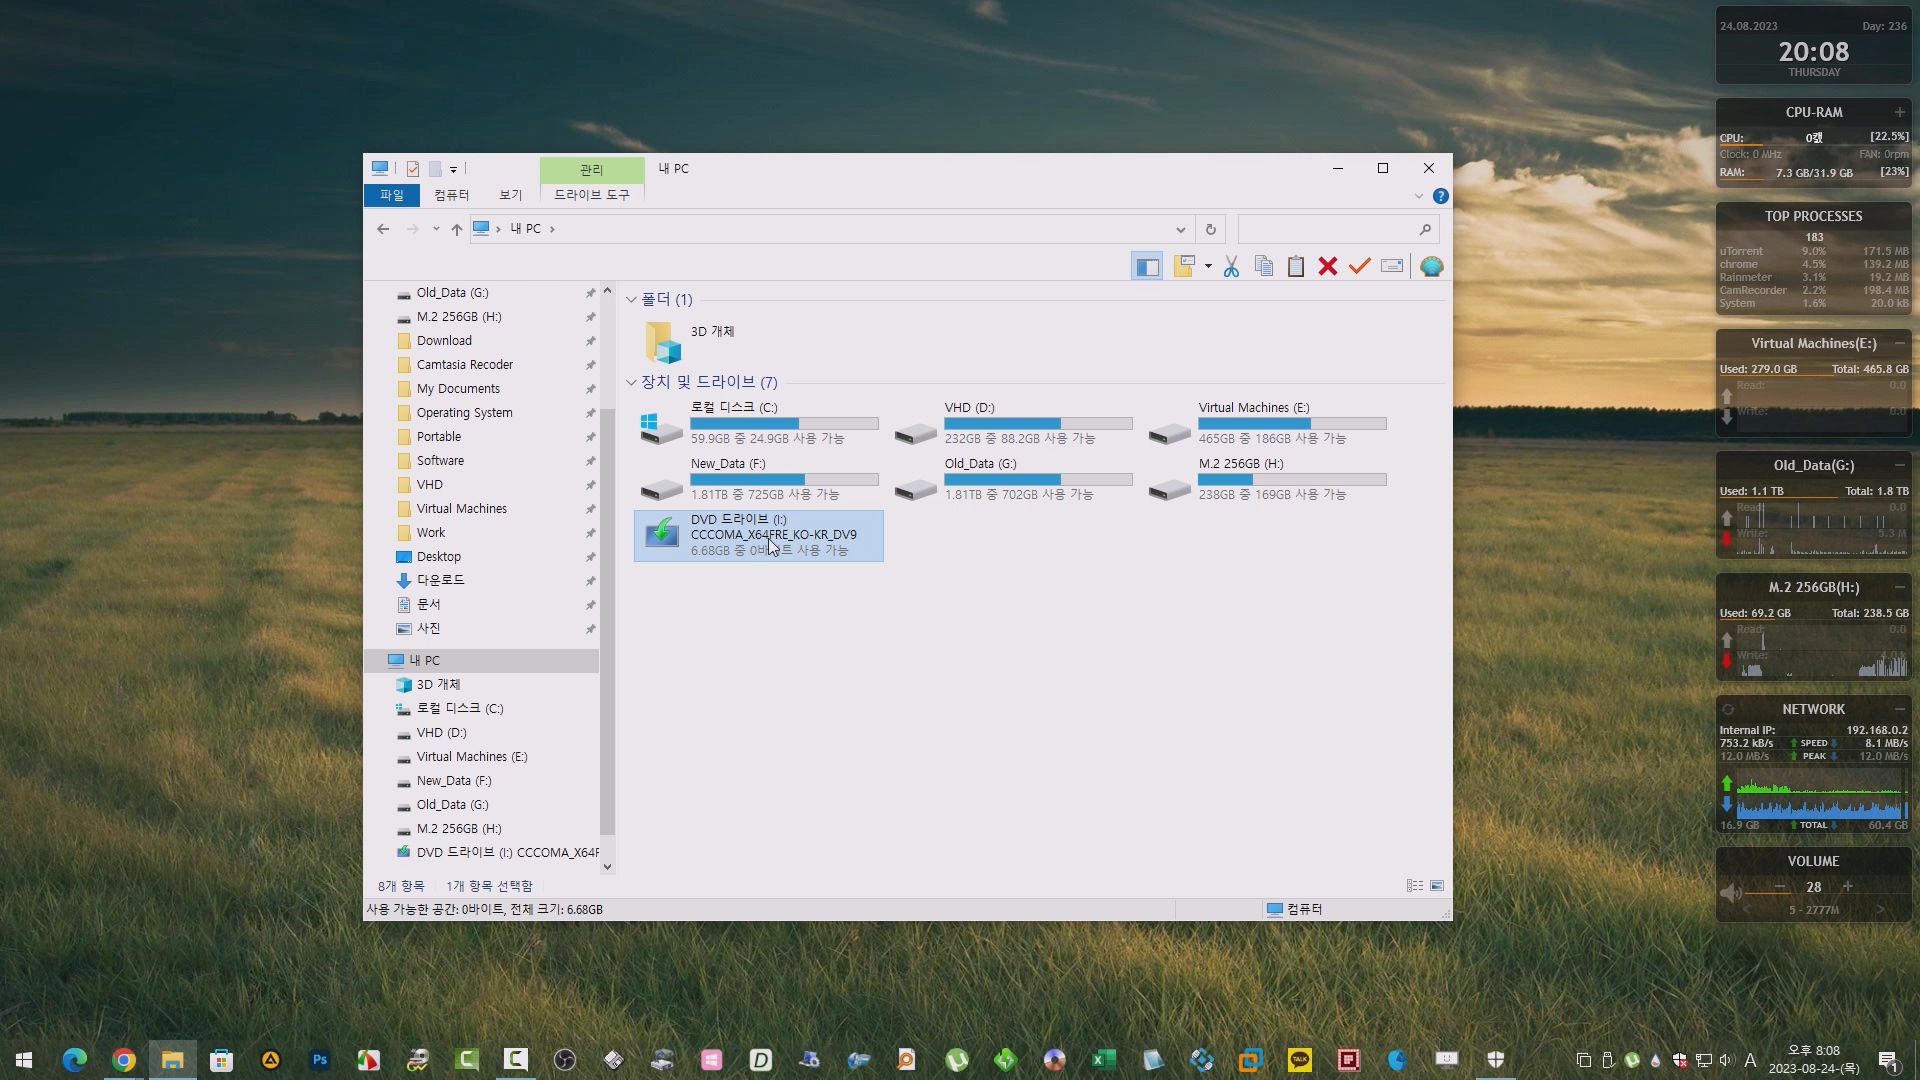1920x1080 pixels.
Task: Select VHD (D:) drive in main pane
Action: [1013, 424]
